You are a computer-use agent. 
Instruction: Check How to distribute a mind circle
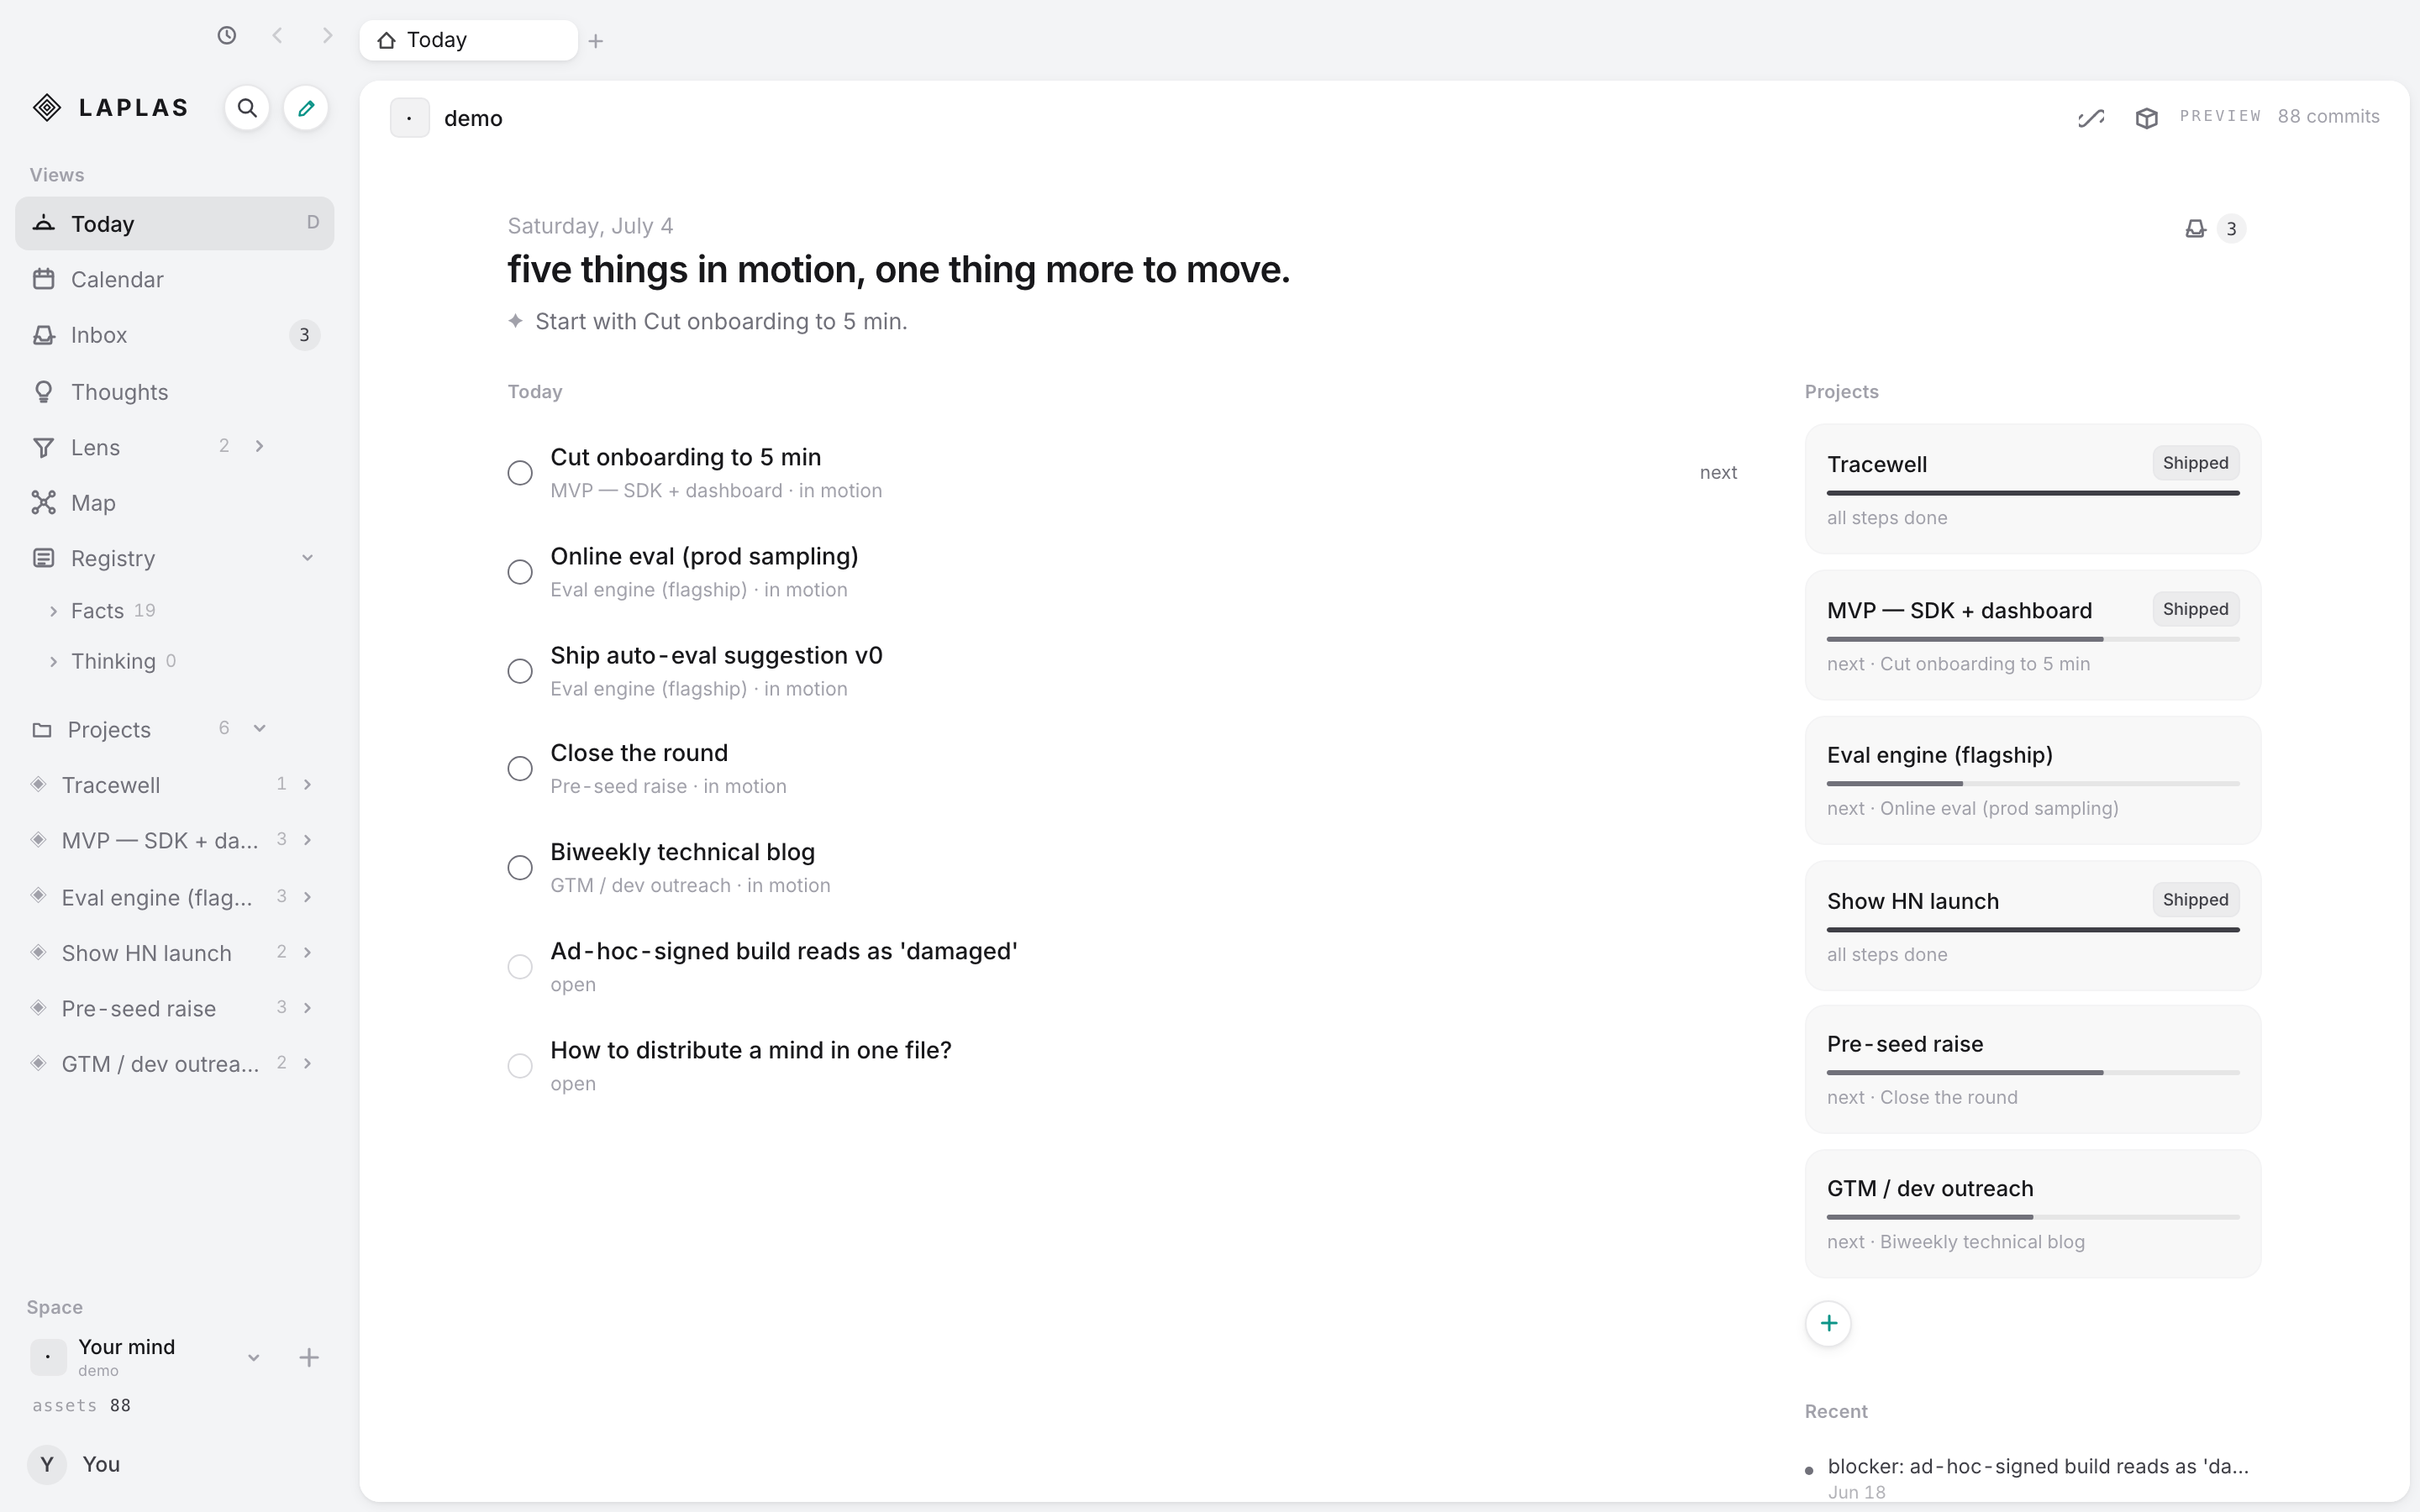pyautogui.click(x=520, y=1066)
